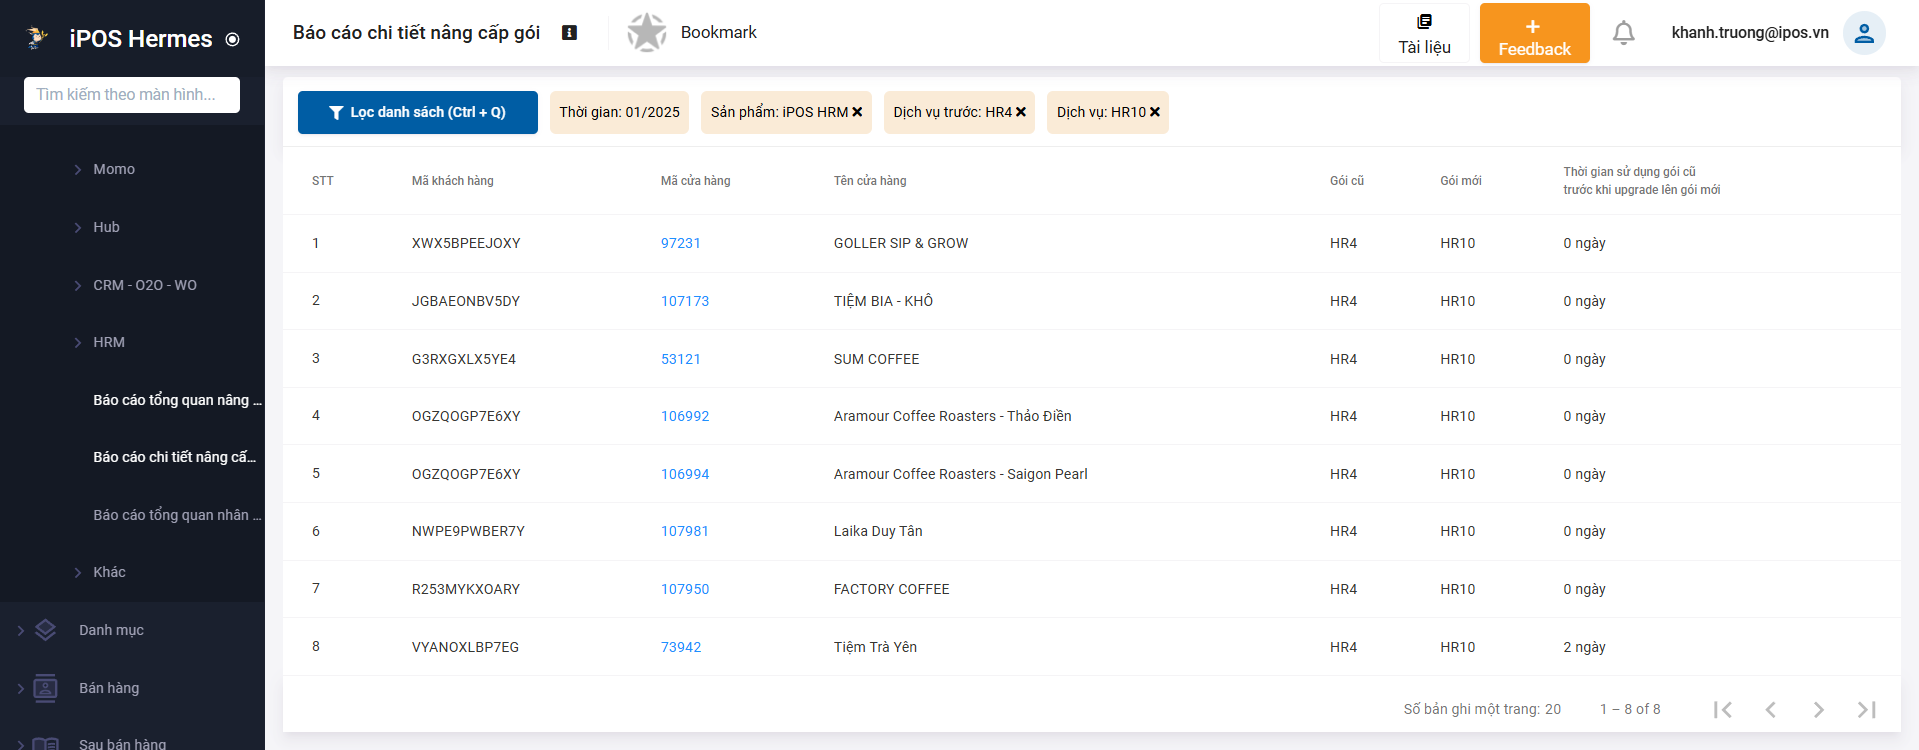The image size is (1919, 750).
Task: Click the Mã cửa hàng column header
Action: pos(696,181)
